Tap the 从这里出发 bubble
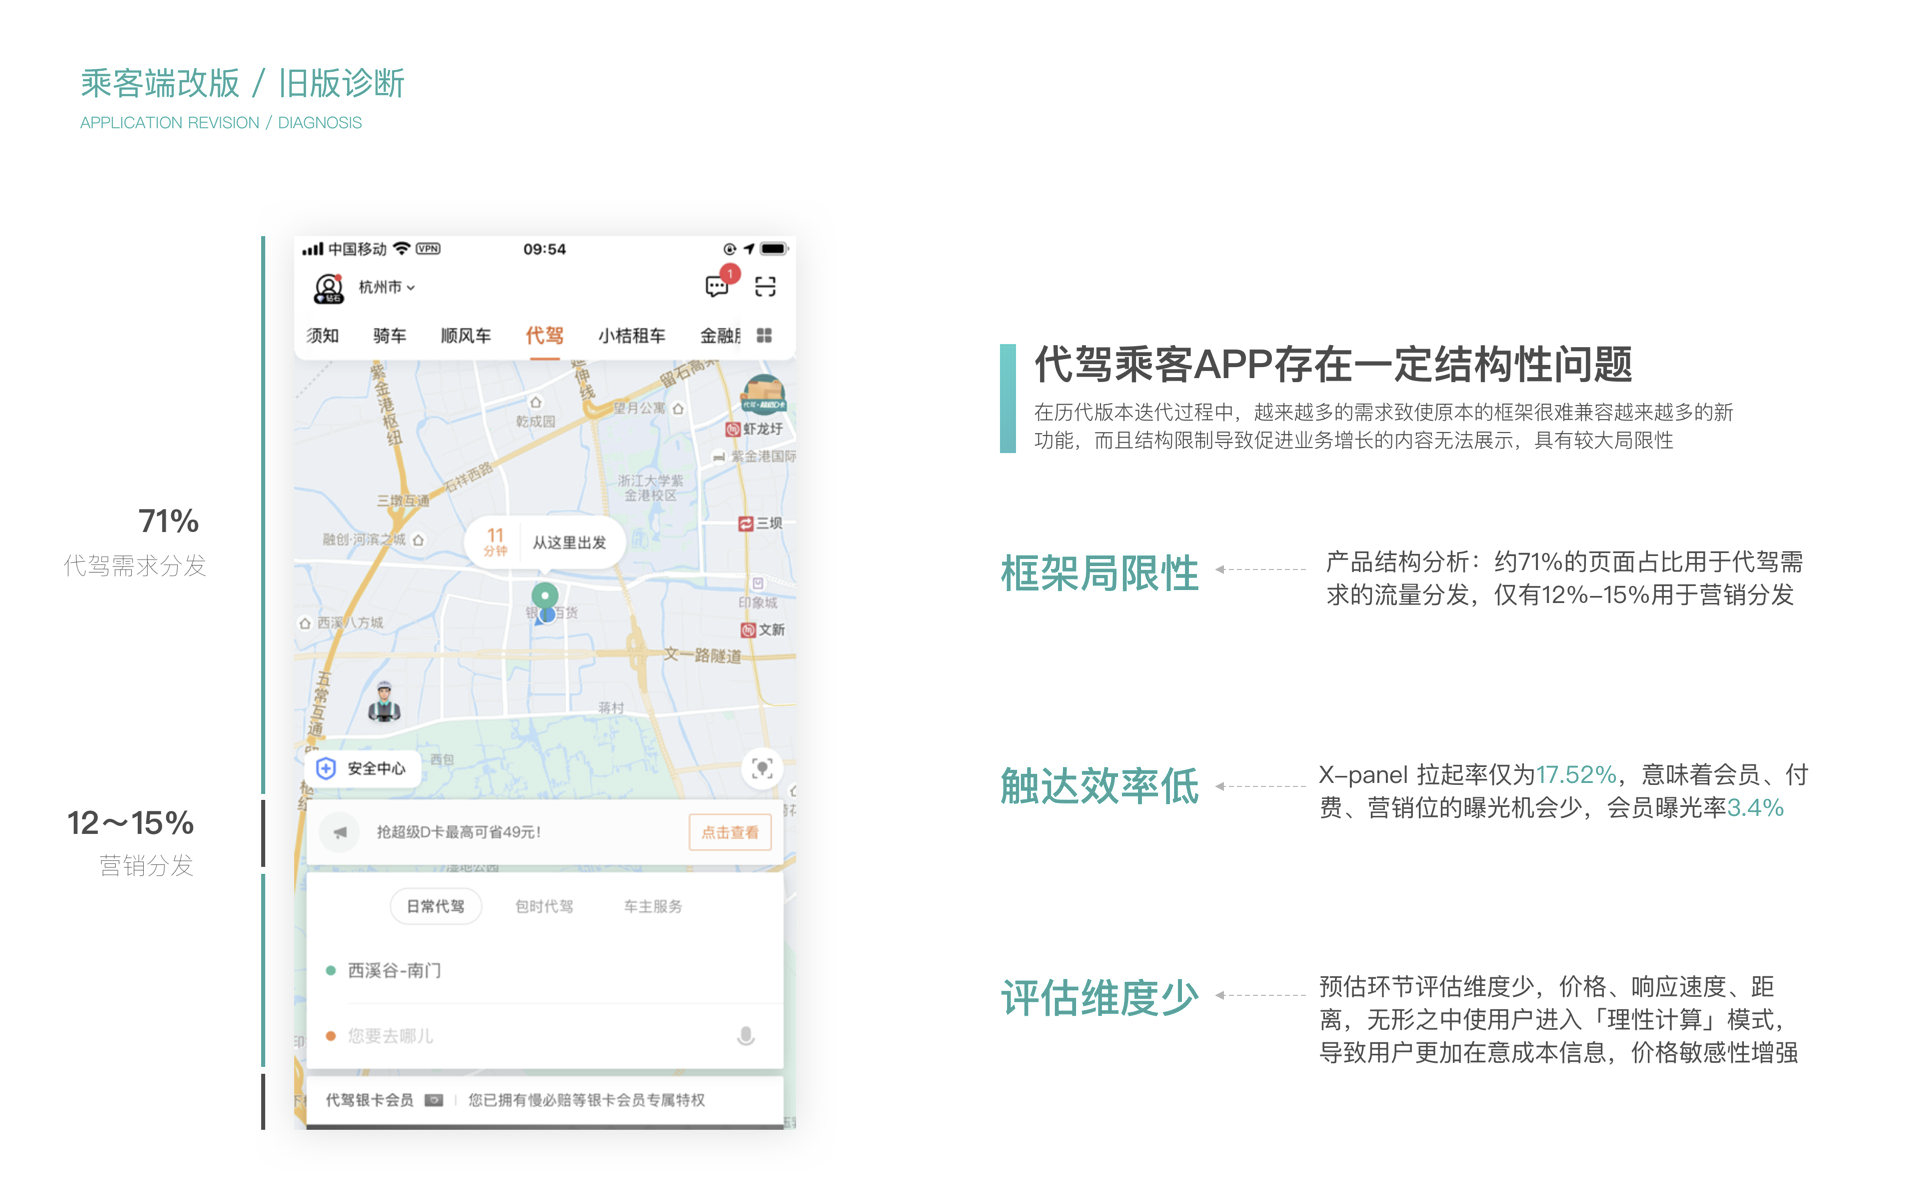 point(545,542)
